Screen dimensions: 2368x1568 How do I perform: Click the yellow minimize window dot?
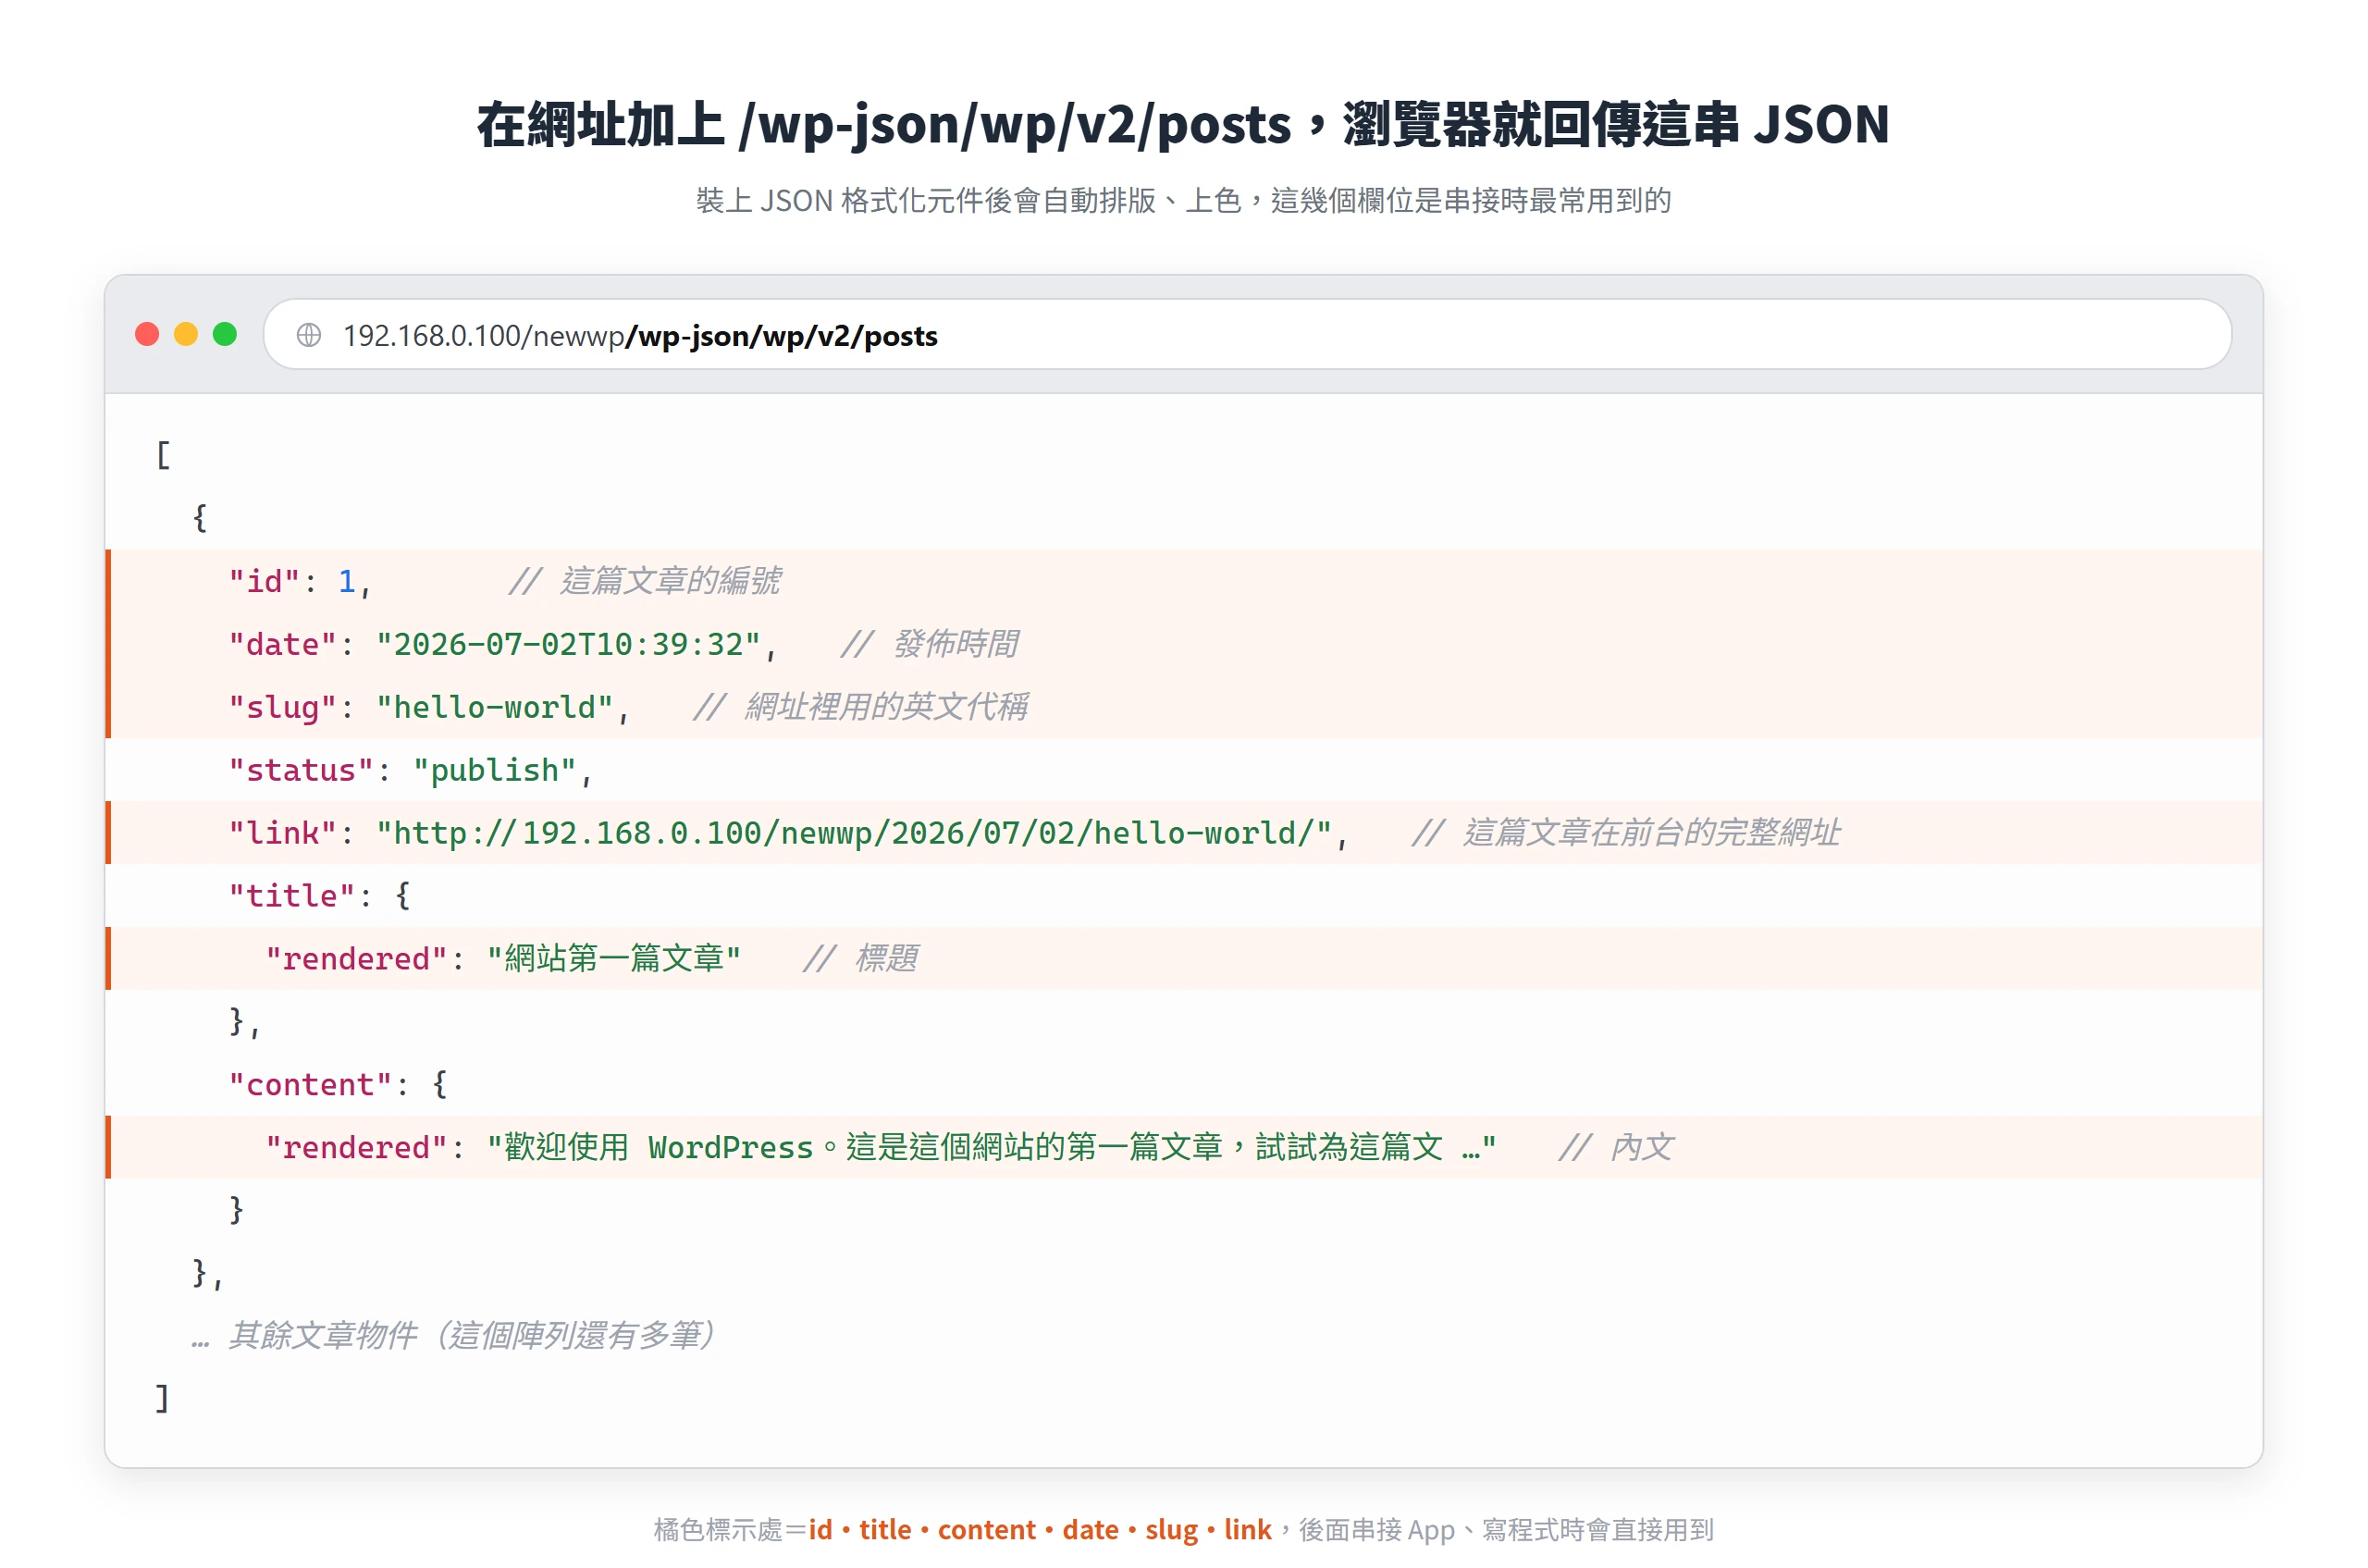click(186, 334)
